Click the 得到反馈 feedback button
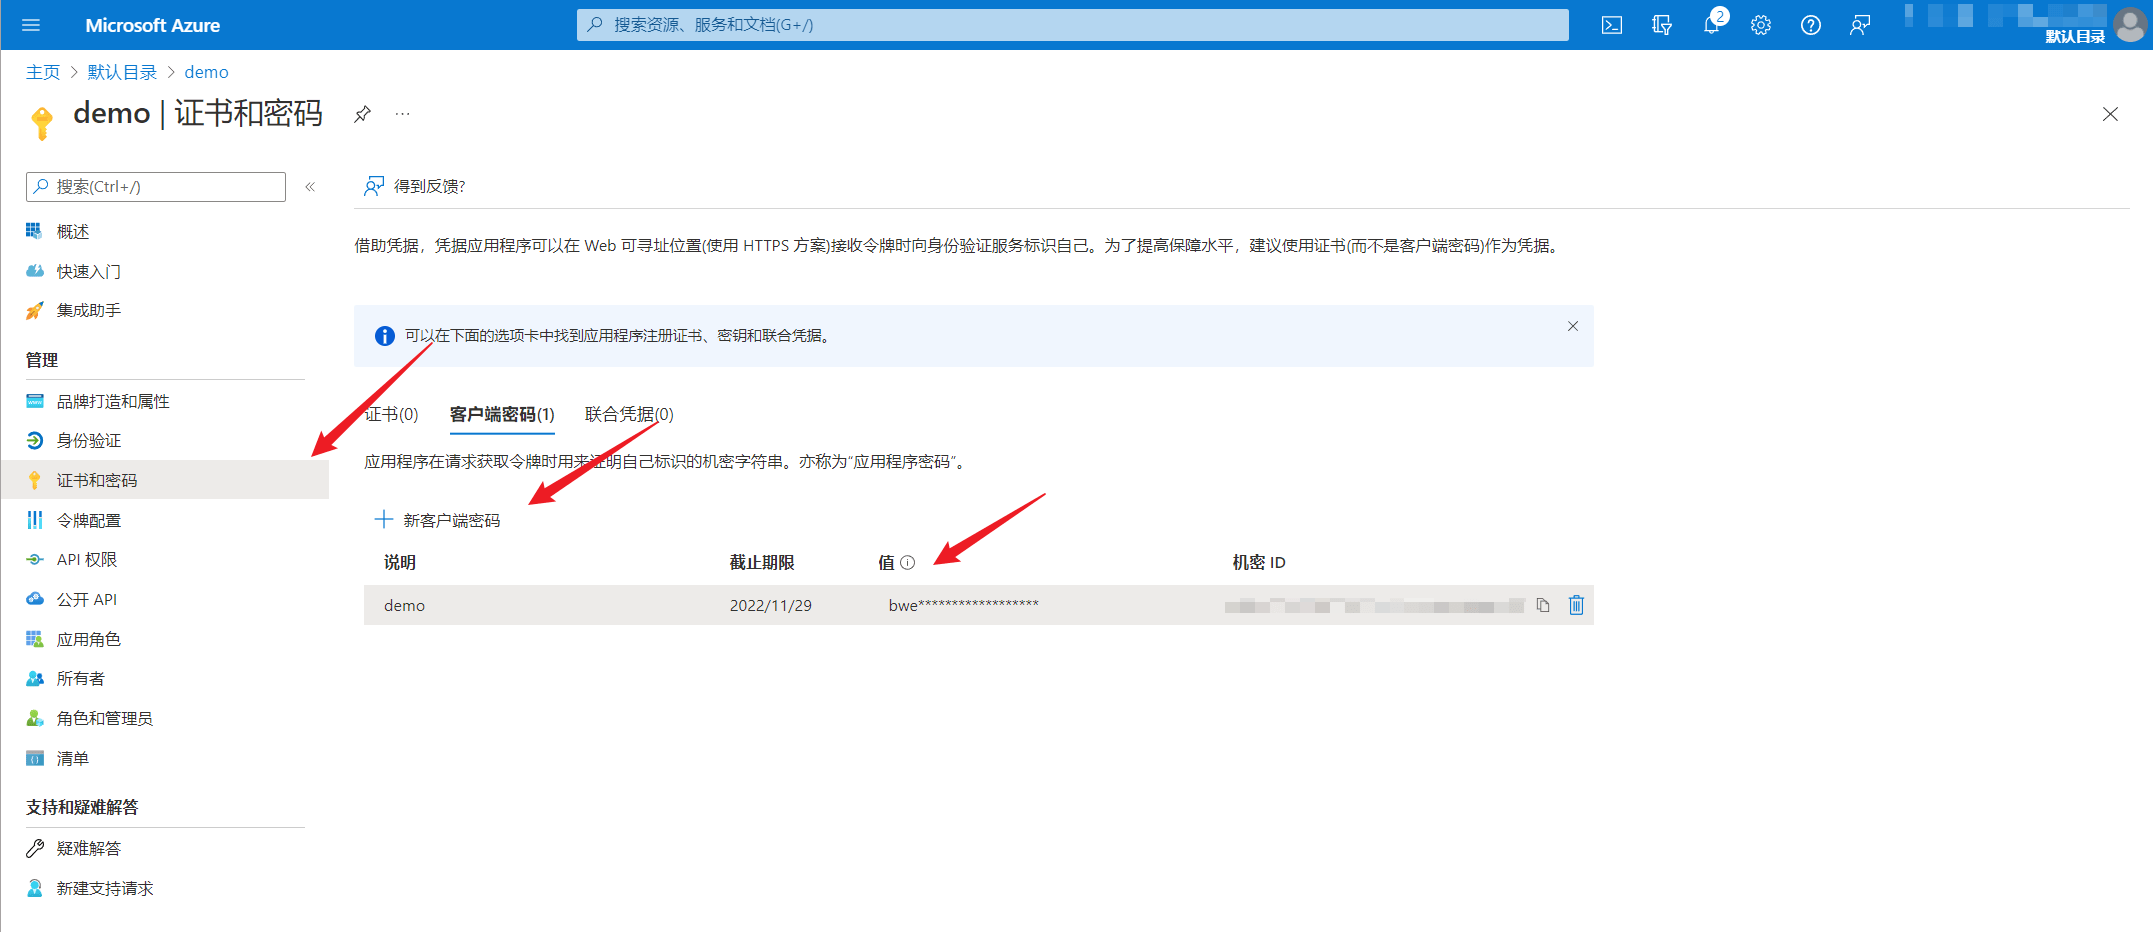Viewport: 2153px width, 932px height. coord(415,186)
